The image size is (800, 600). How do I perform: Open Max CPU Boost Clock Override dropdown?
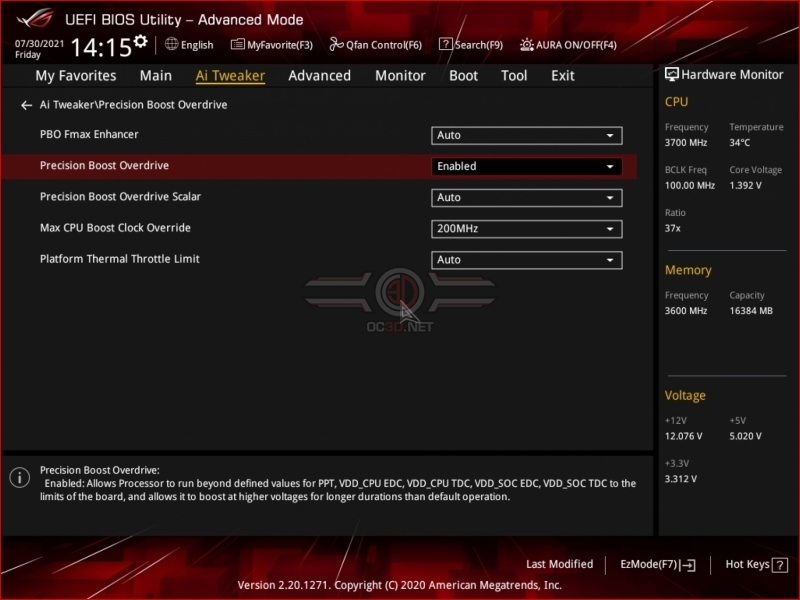click(527, 229)
